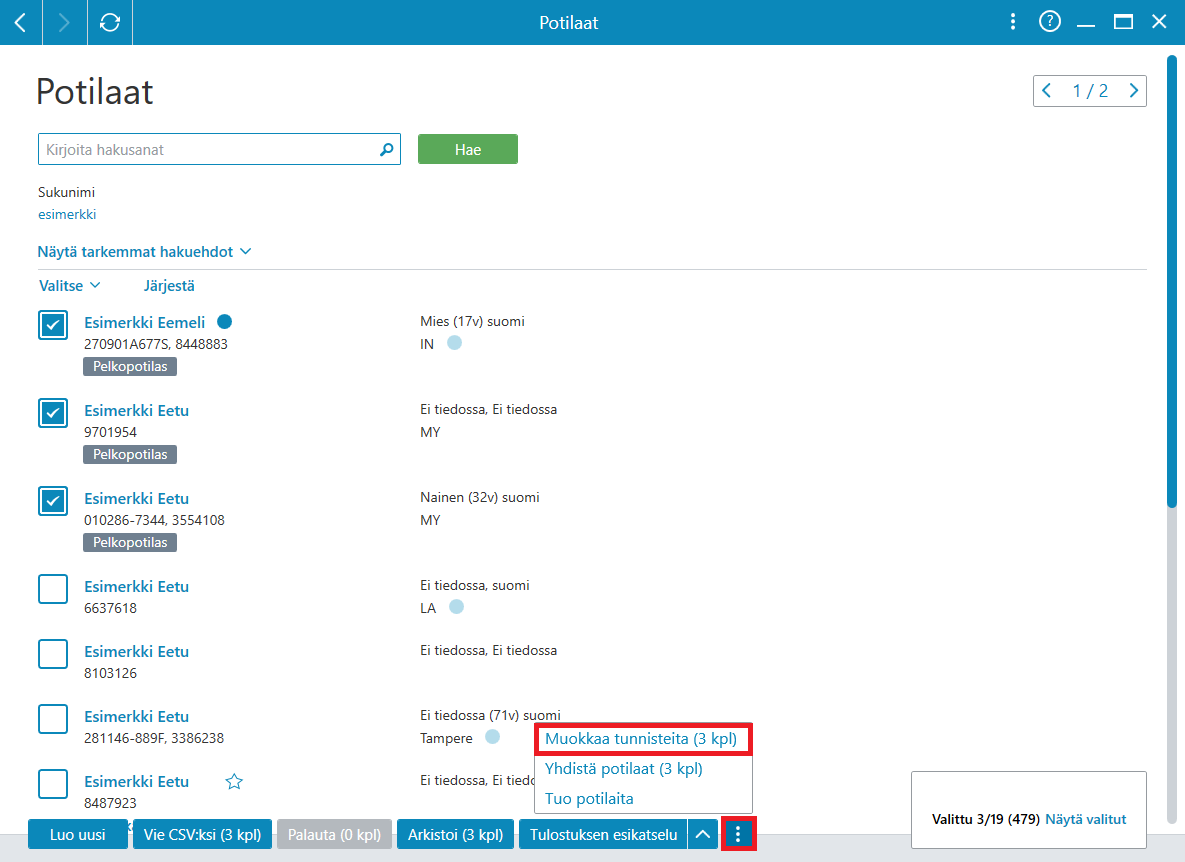1185x862 pixels.
Task: Open the help question mark icon
Action: (x=1050, y=22)
